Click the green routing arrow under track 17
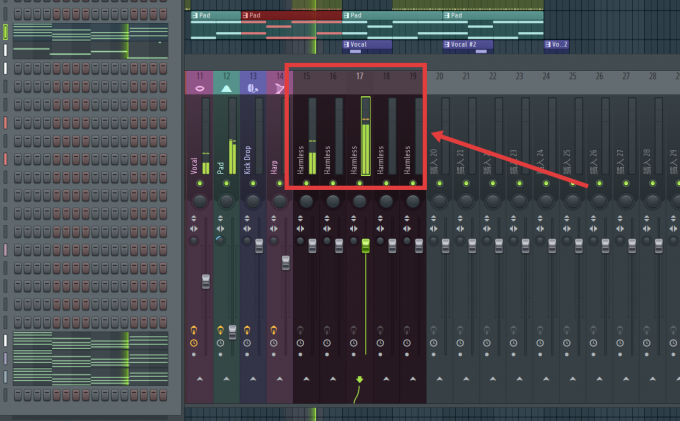680x421 pixels. click(x=360, y=379)
